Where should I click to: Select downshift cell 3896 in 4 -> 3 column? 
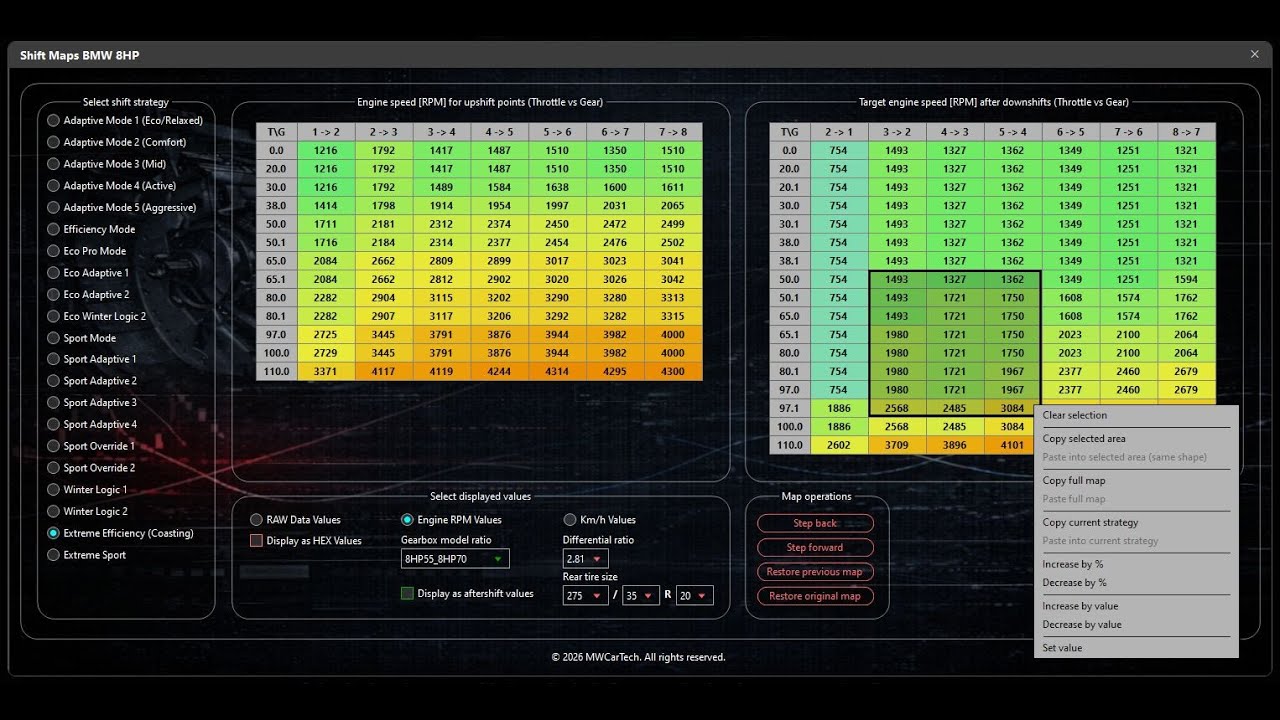[x=955, y=446]
